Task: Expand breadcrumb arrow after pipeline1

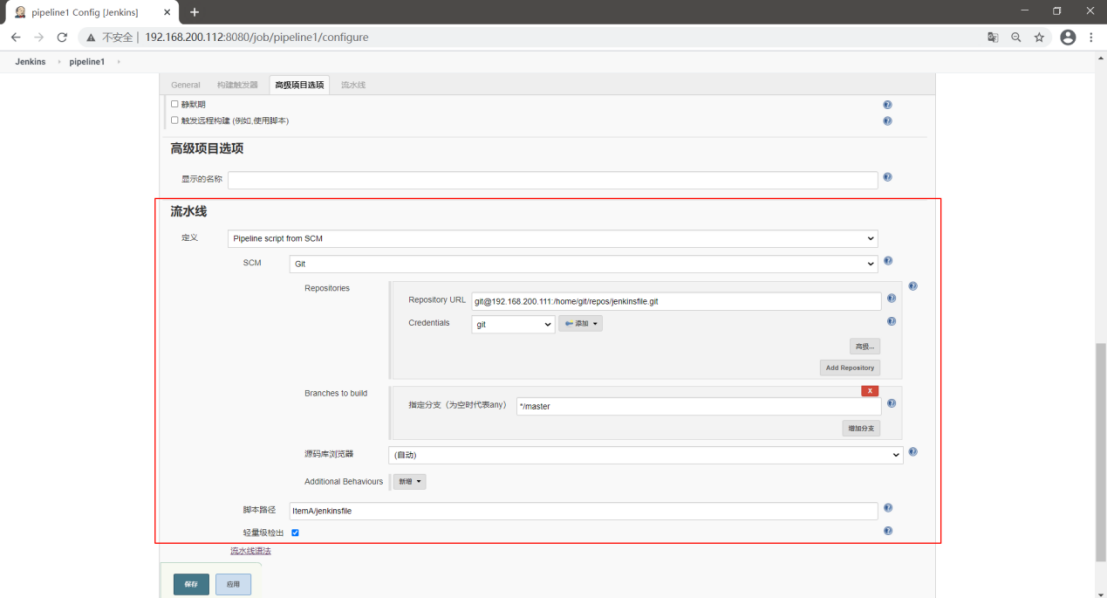Action: point(118,62)
